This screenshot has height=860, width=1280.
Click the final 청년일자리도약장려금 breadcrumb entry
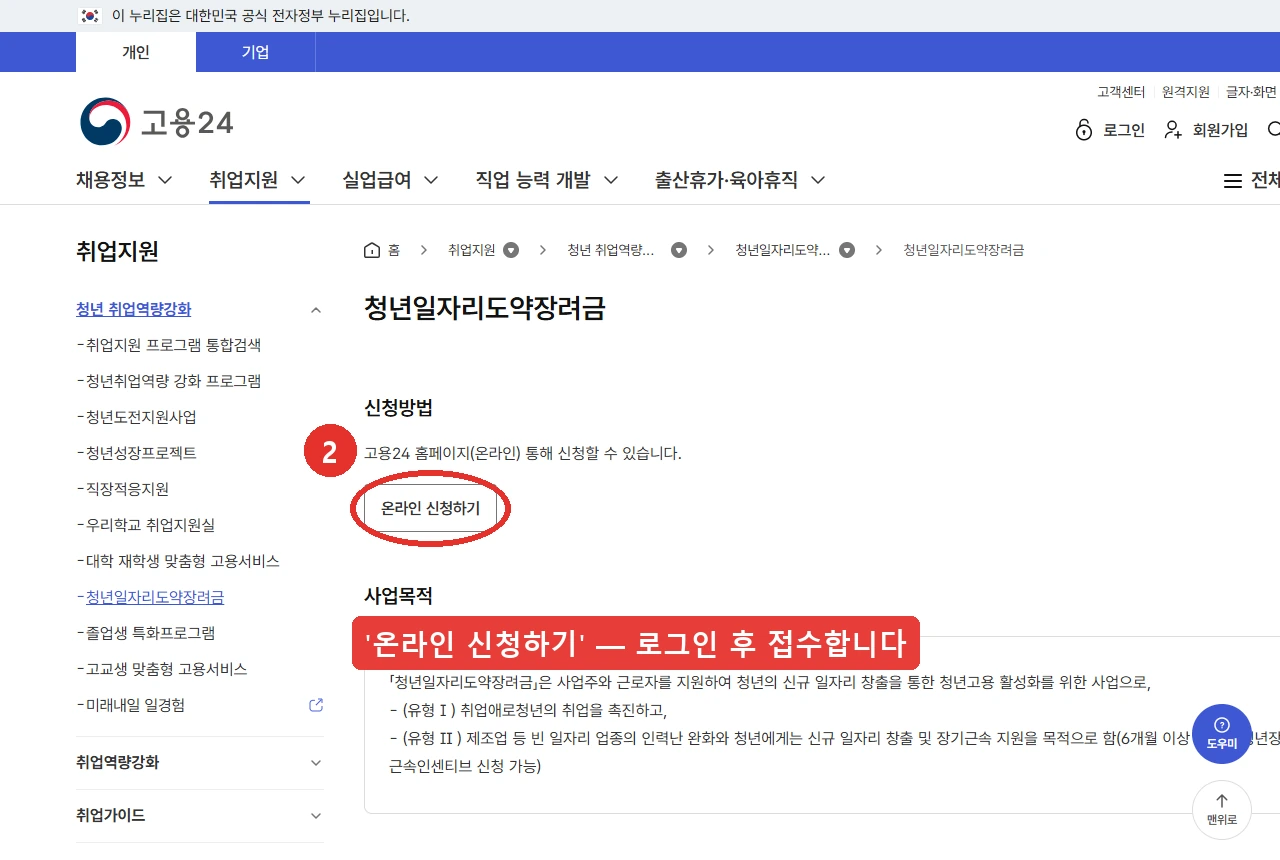point(963,250)
